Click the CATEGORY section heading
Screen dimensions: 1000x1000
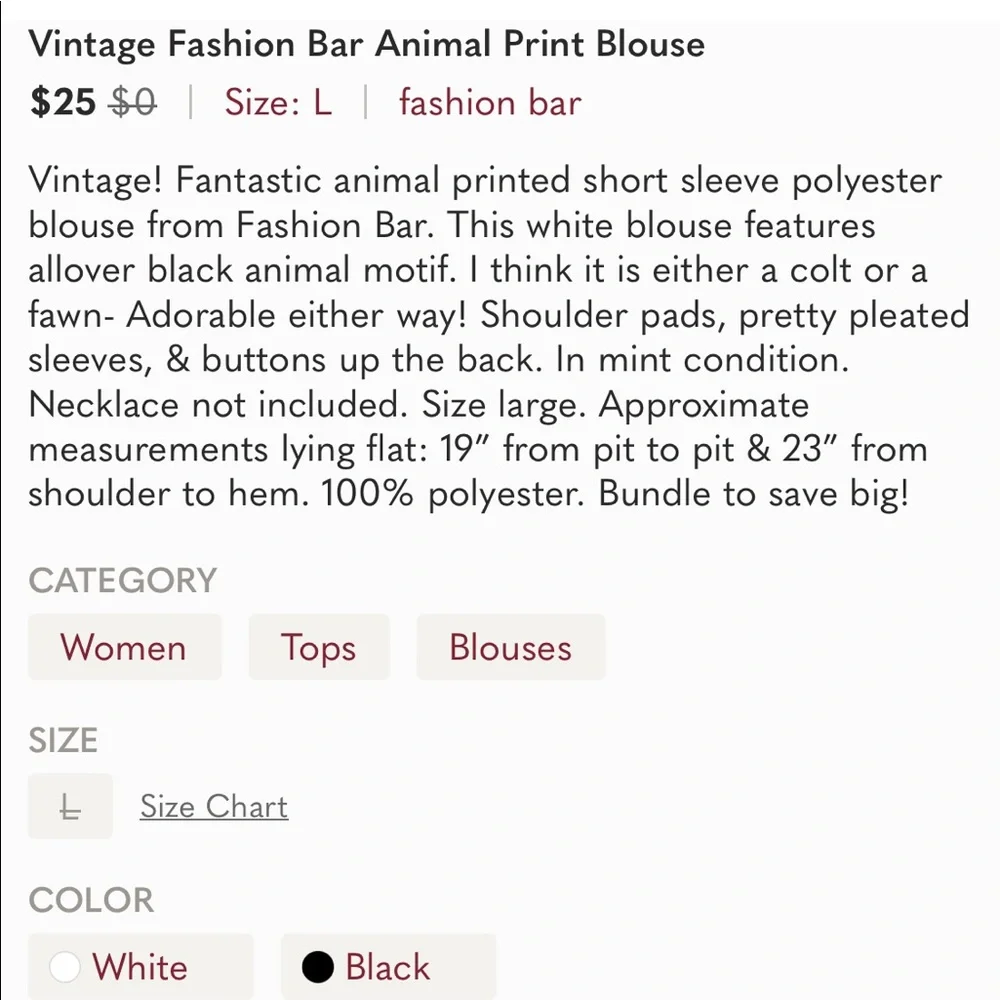pyautogui.click(x=122, y=580)
